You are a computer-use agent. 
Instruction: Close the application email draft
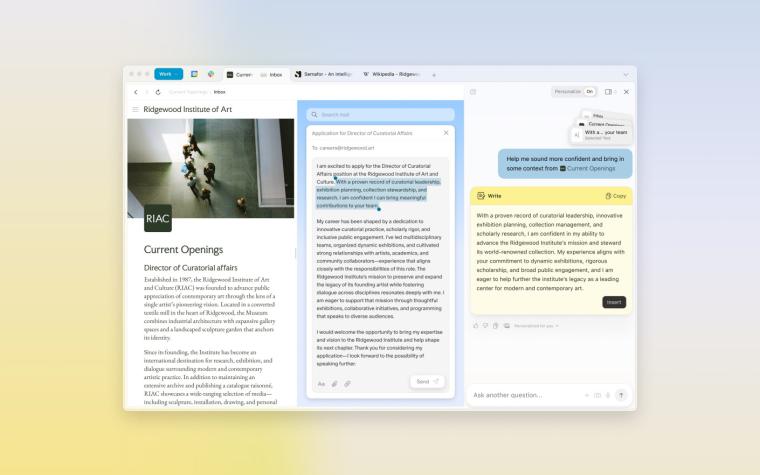click(446, 133)
